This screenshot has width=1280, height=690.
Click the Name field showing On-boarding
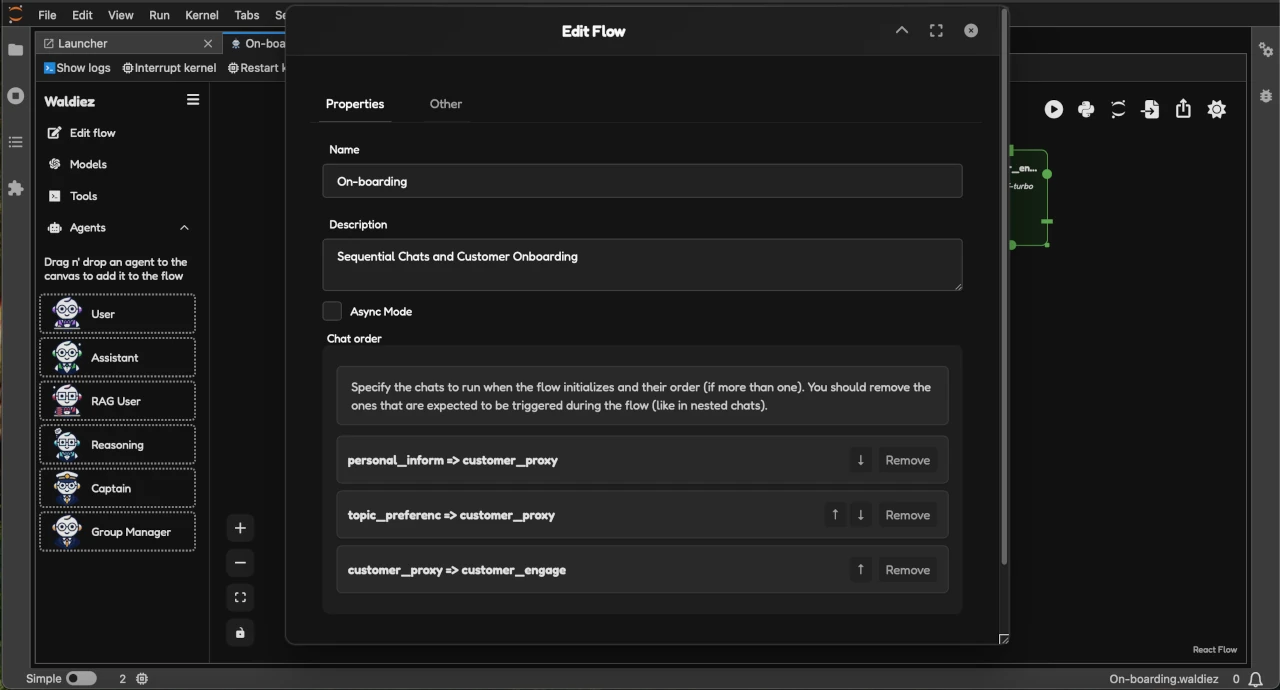point(642,181)
